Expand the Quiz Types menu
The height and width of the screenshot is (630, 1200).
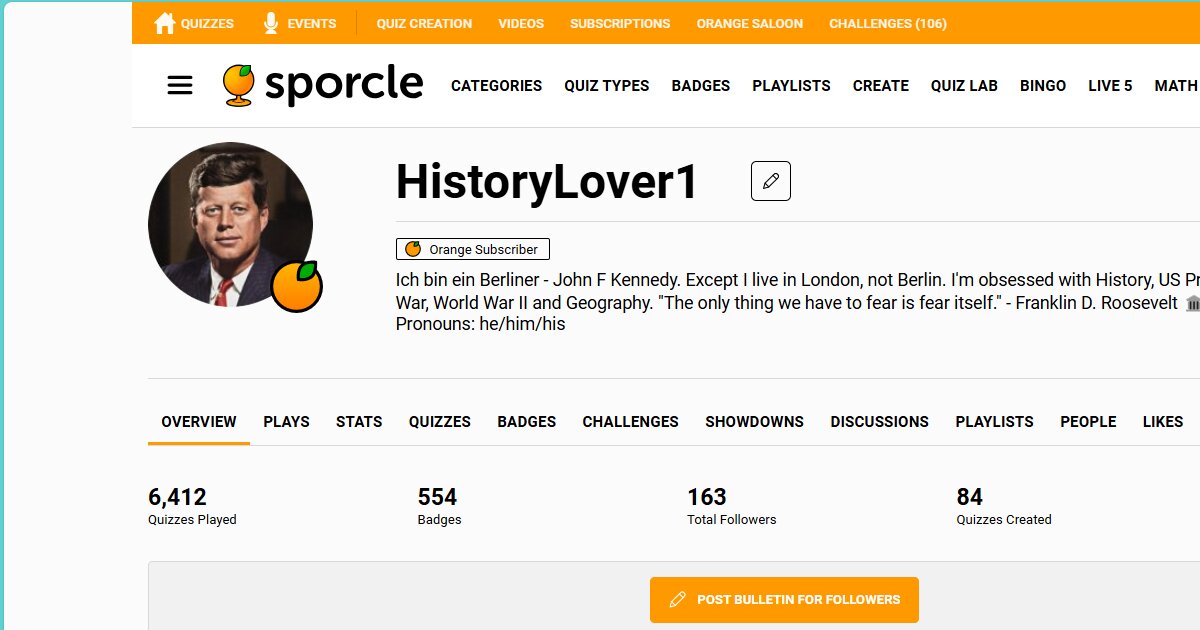pyautogui.click(x=607, y=86)
